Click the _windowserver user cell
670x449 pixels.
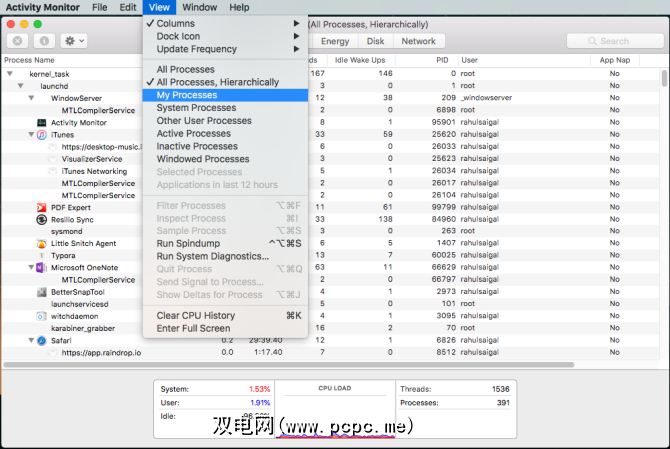(x=486, y=98)
